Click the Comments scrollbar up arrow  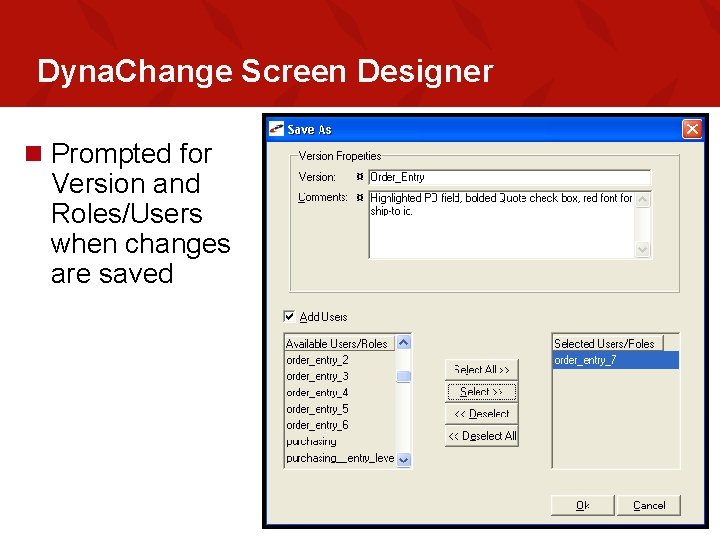click(643, 199)
